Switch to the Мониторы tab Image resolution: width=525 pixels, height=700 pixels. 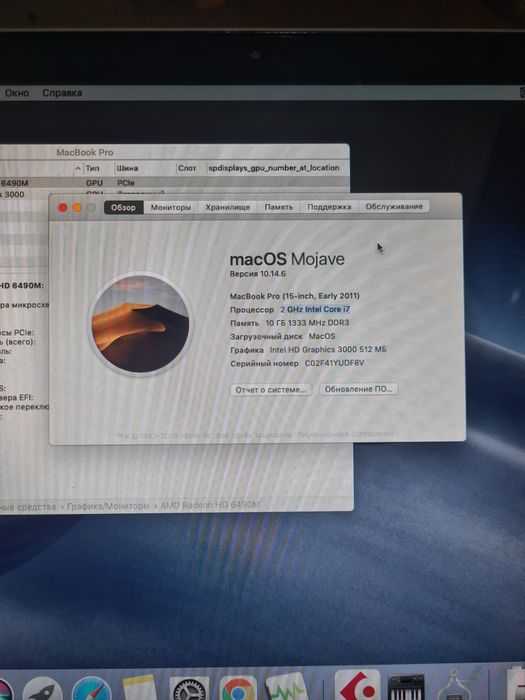pyautogui.click(x=171, y=207)
